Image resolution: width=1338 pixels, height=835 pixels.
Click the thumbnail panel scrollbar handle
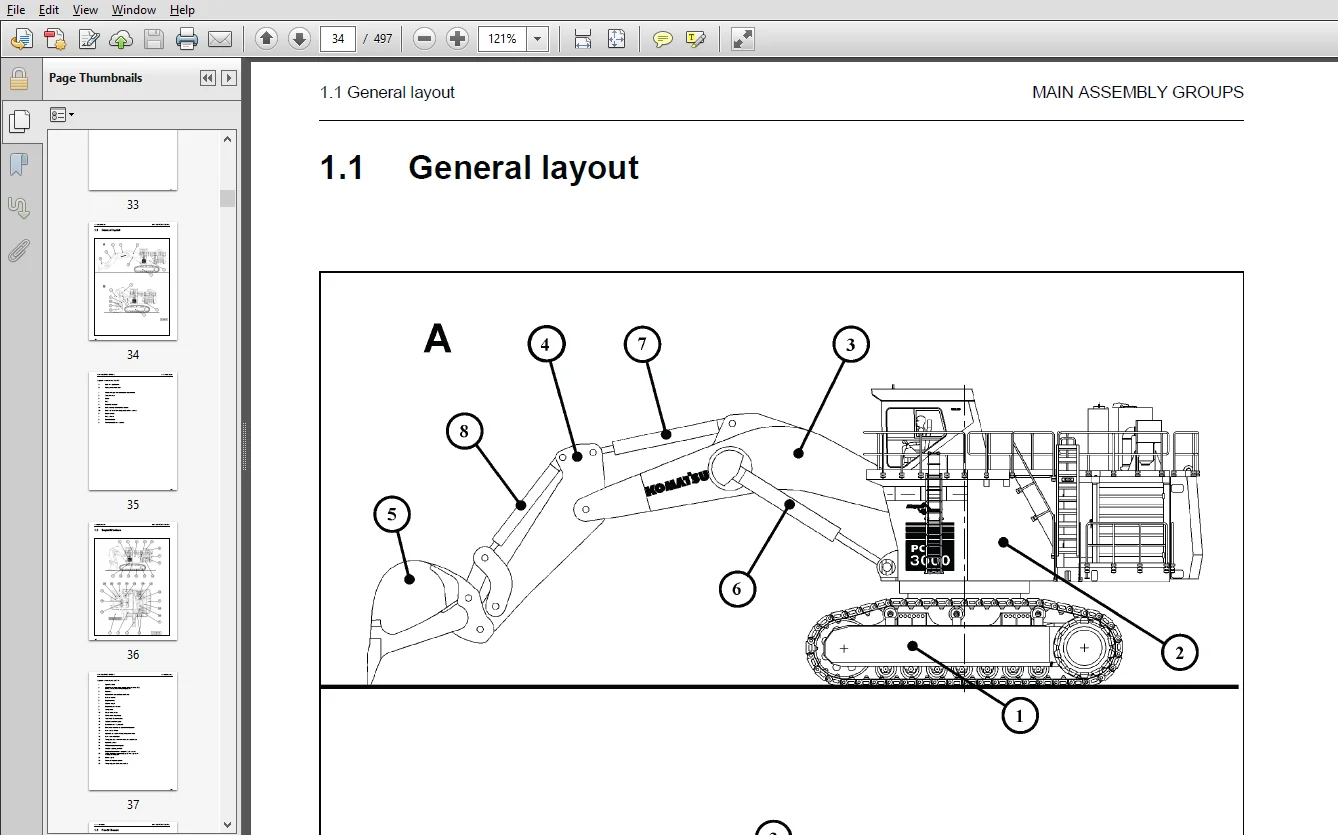coord(228,198)
